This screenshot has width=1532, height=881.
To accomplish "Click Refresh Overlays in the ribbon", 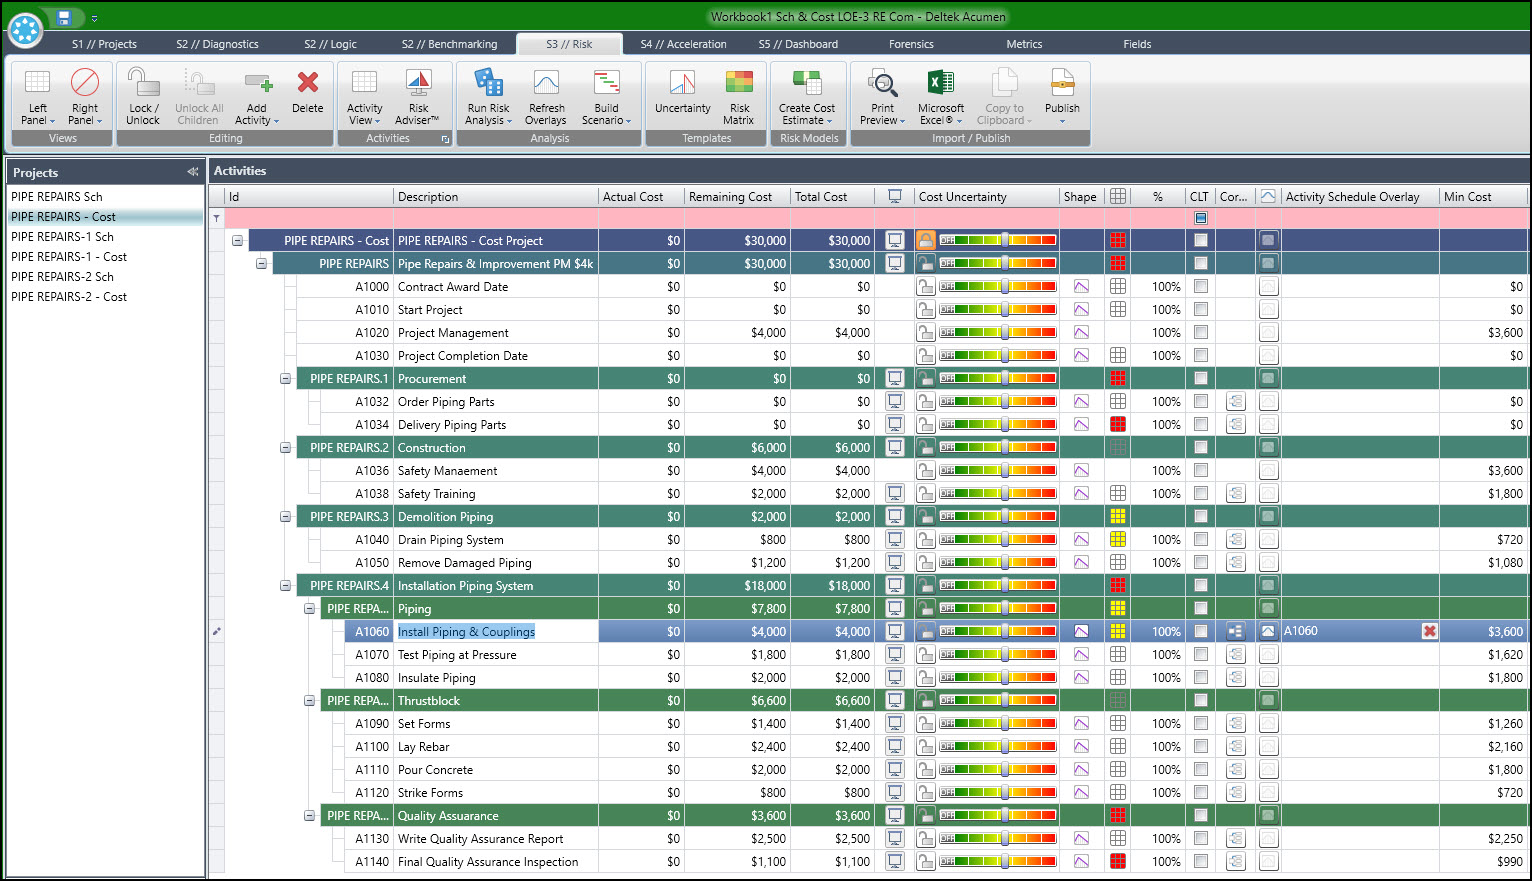I will [x=547, y=97].
